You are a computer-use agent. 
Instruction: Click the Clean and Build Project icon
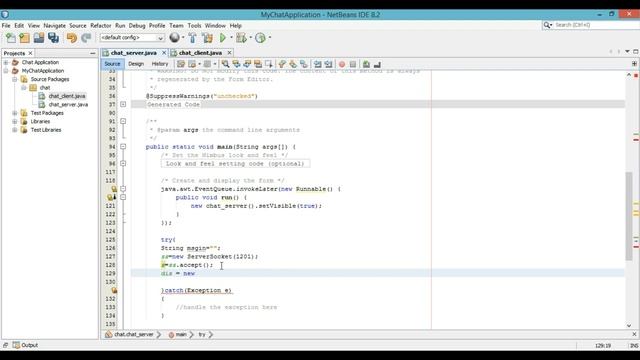point(207,38)
